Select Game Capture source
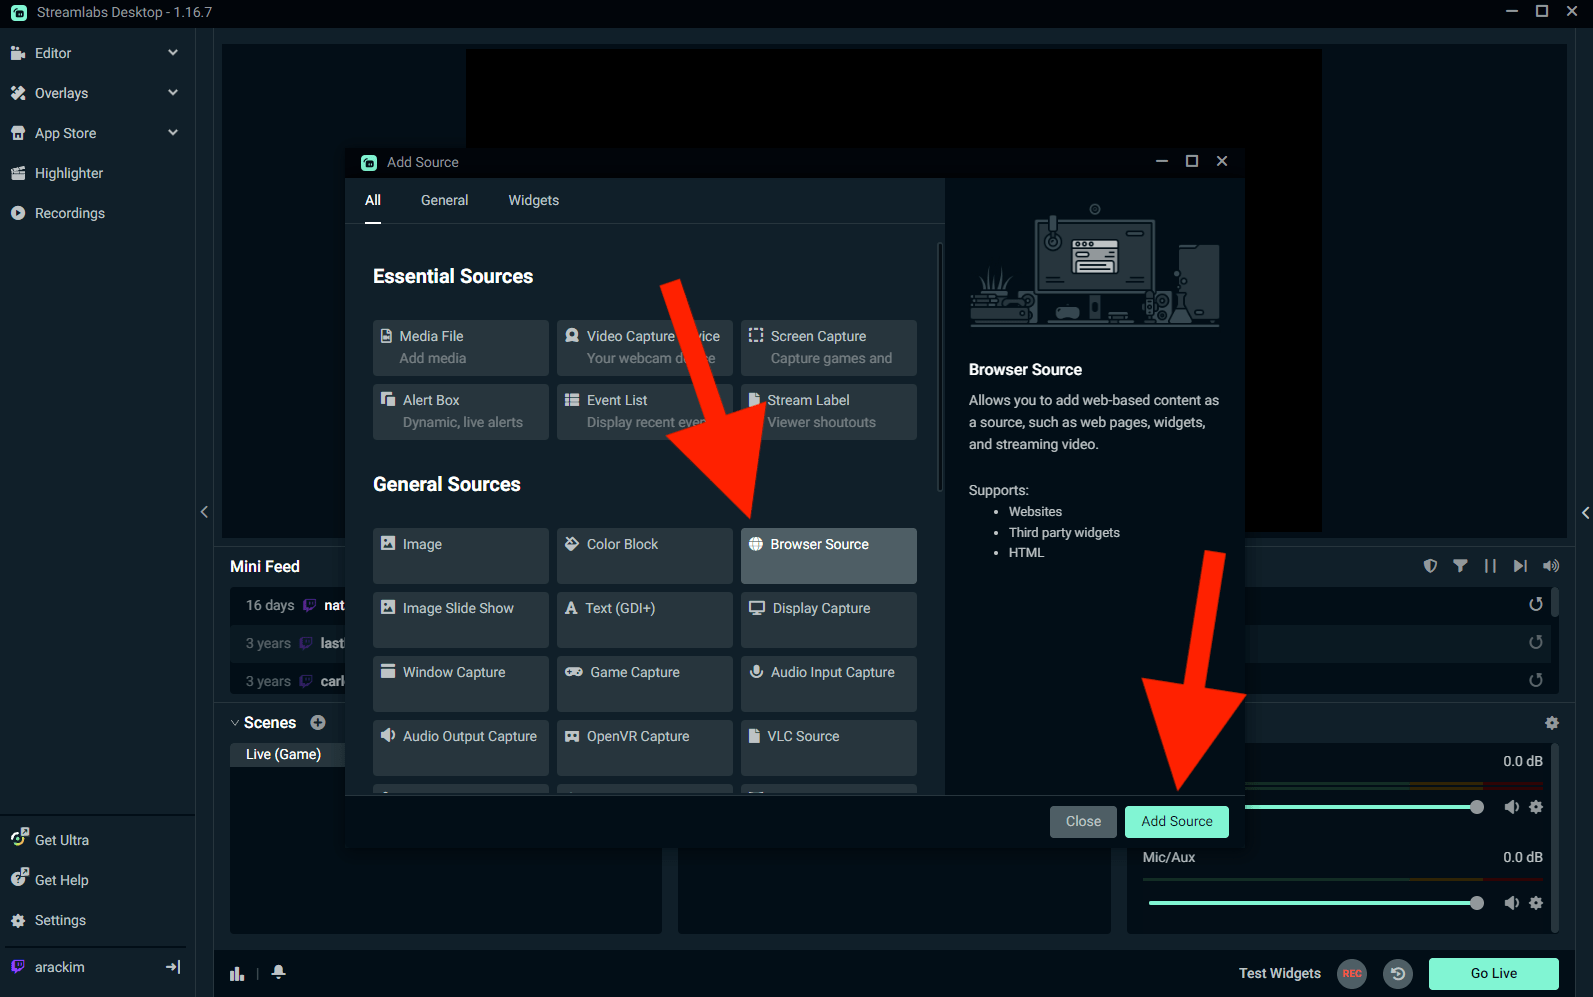This screenshot has width=1593, height=997. click(645, 683)
